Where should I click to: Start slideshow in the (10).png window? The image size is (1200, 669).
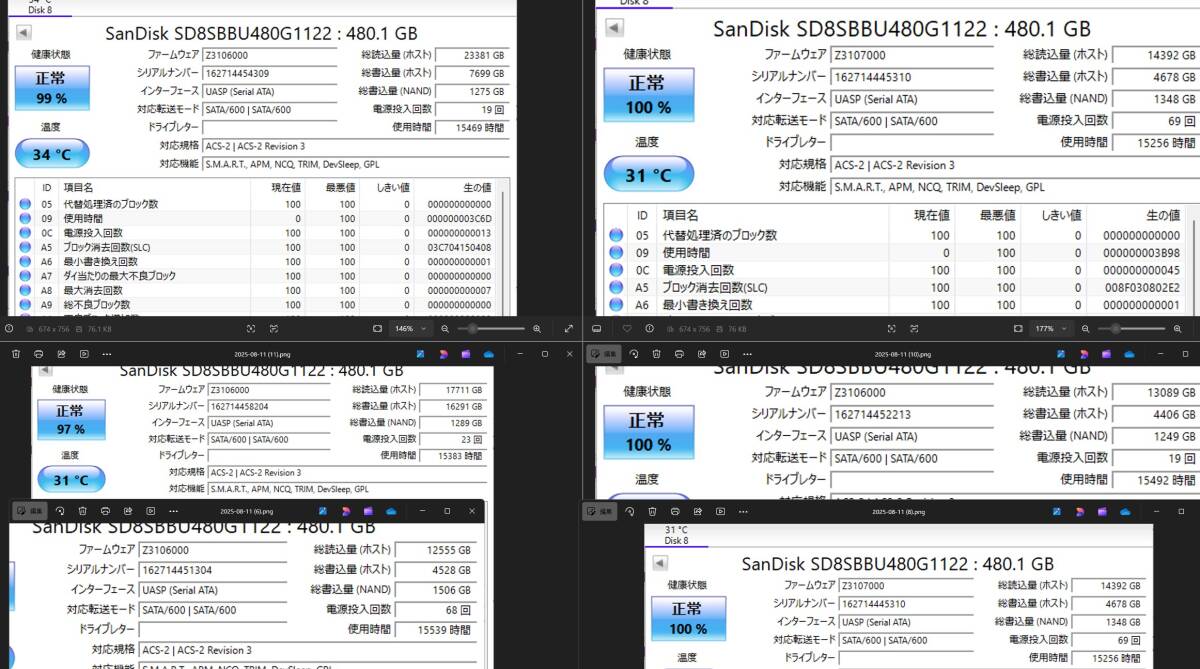pos(725,354)
